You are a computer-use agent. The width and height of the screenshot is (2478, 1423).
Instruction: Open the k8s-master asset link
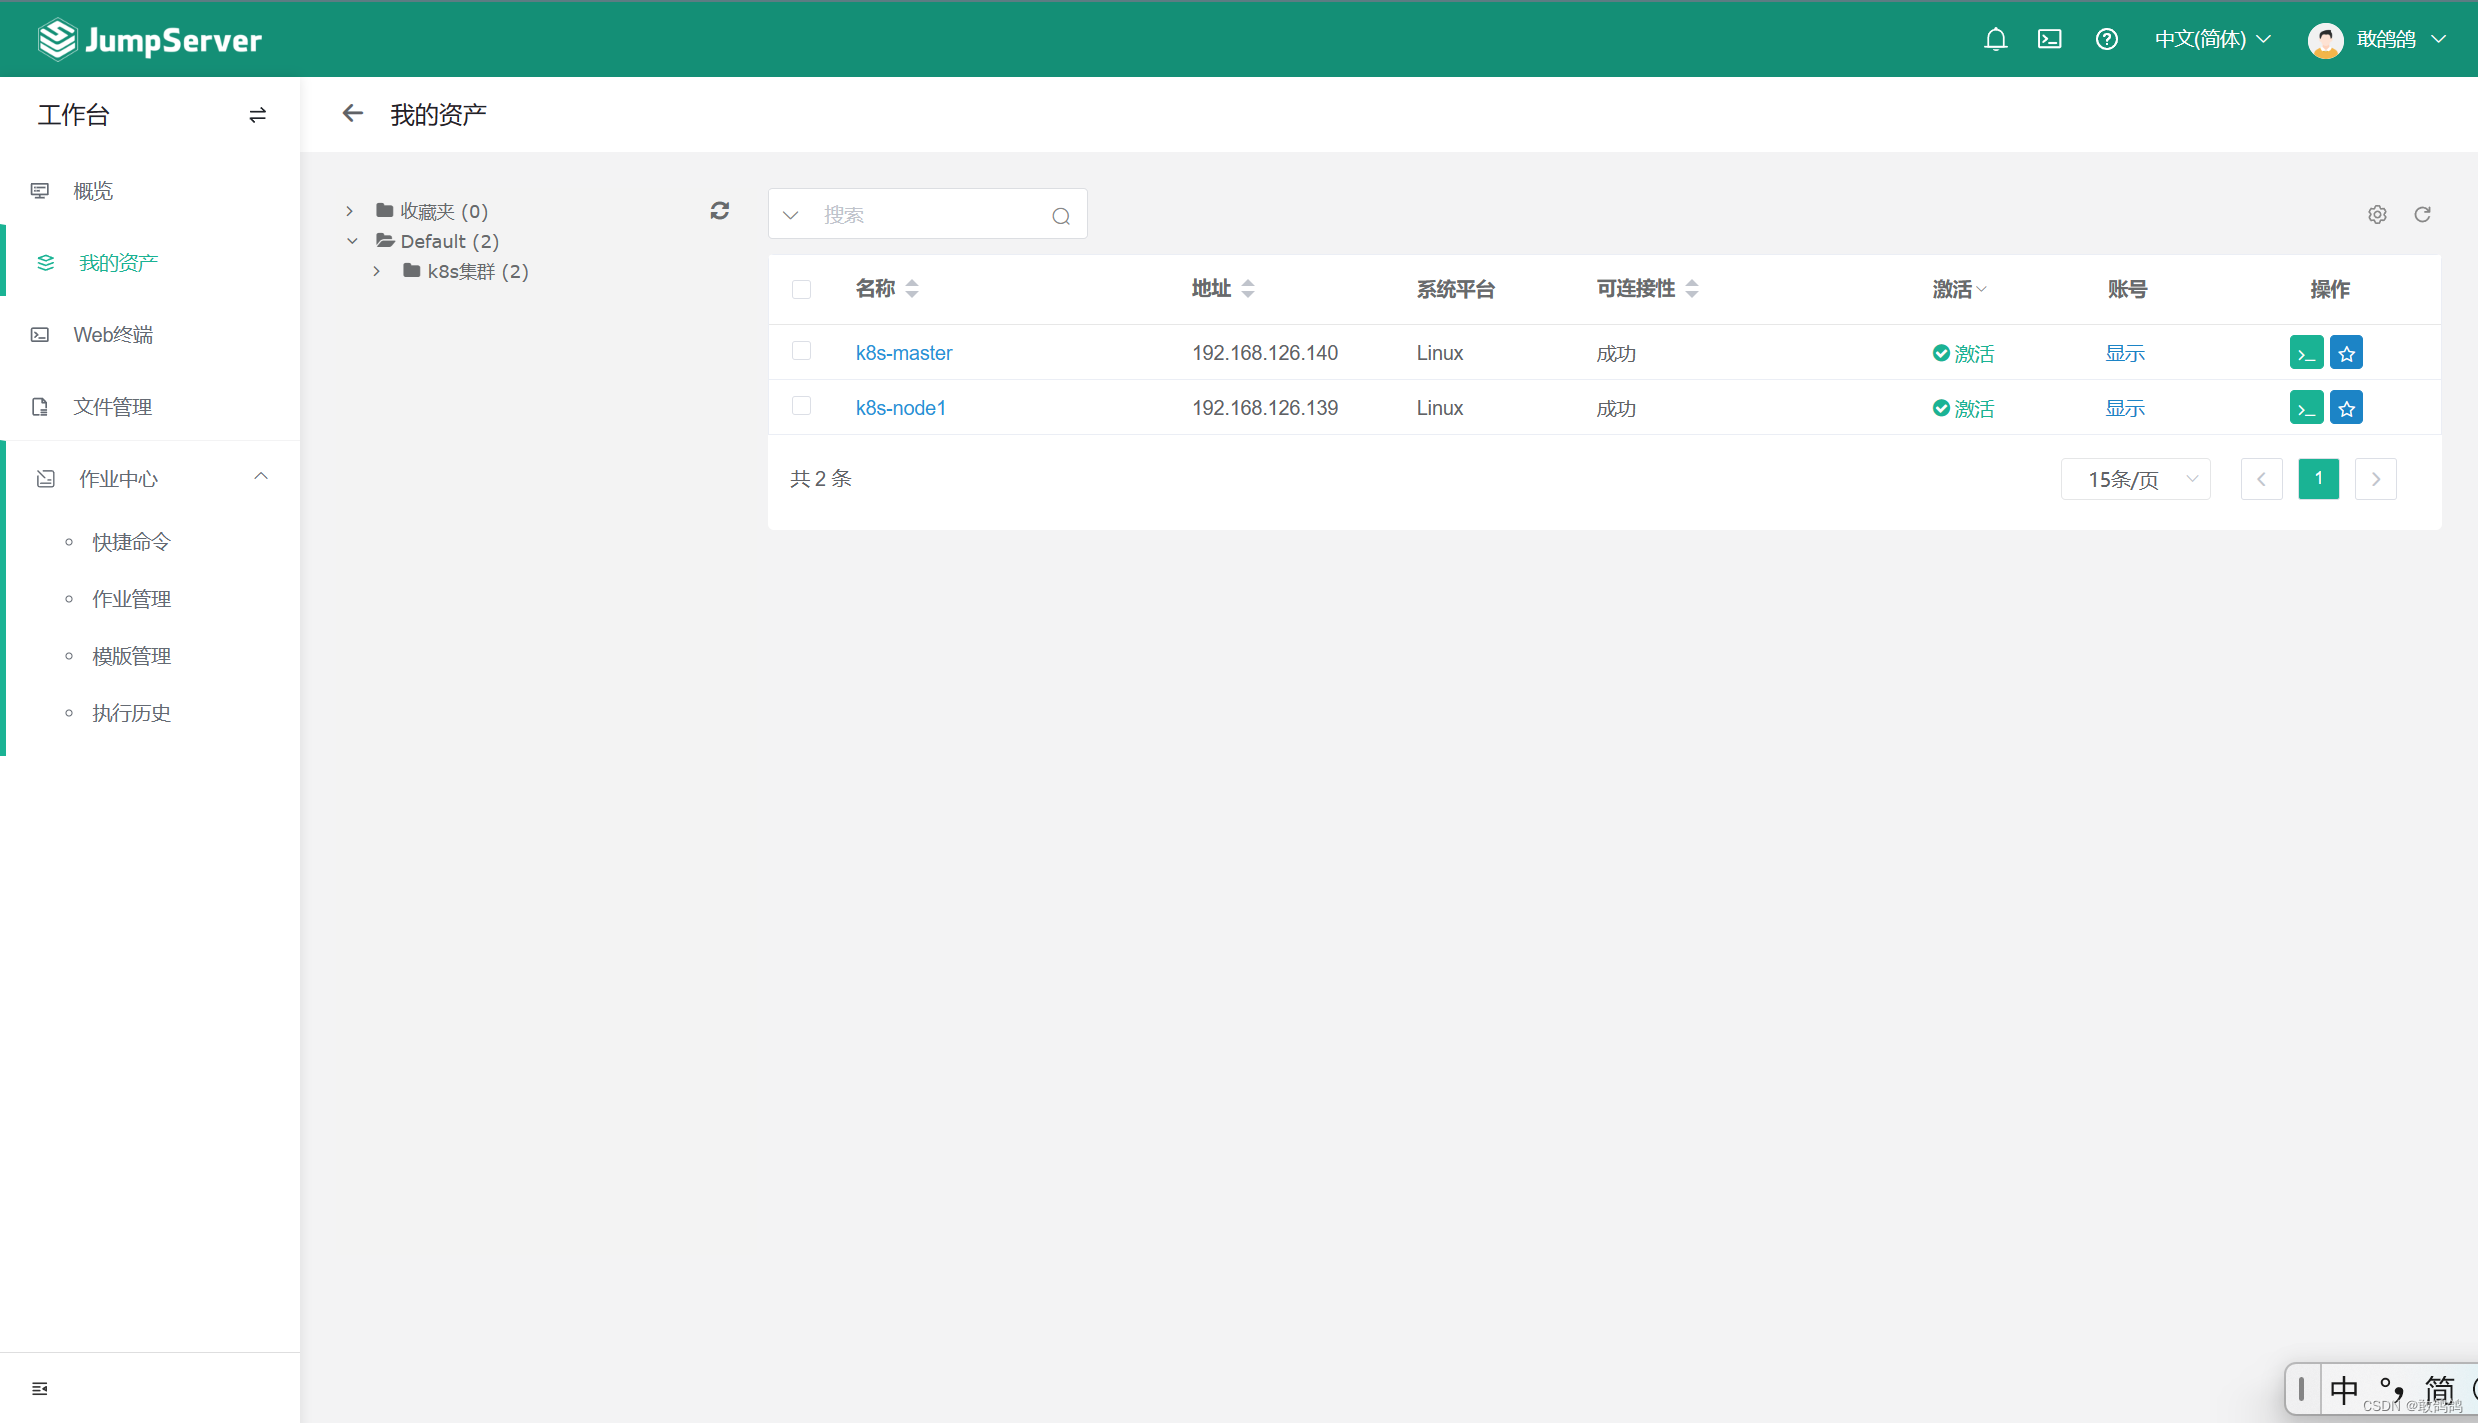pos(903,353)
